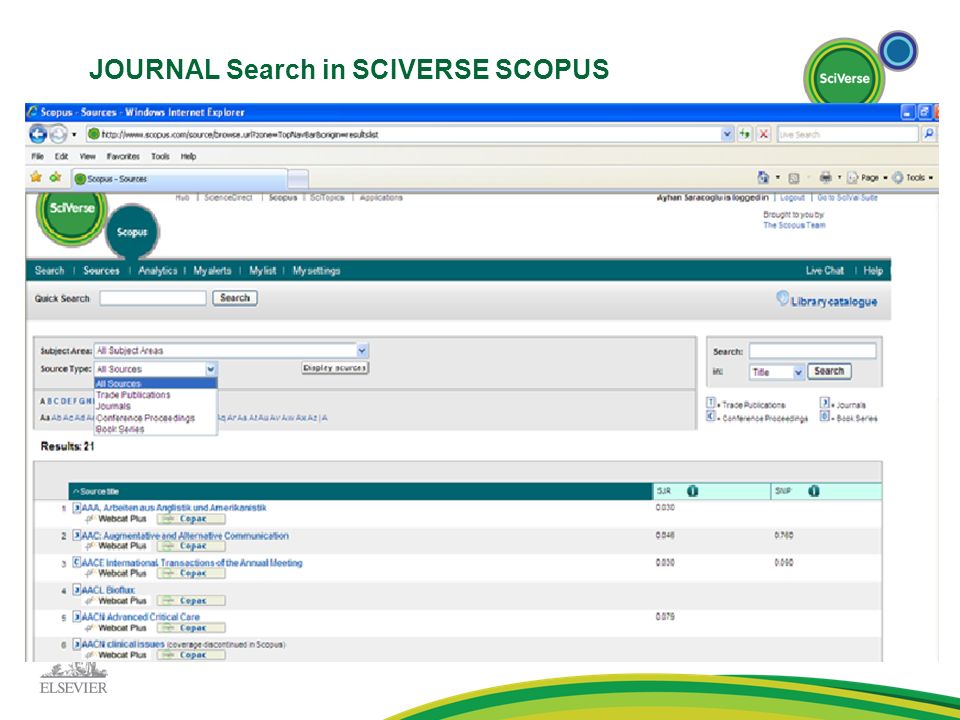Open the File menu

tap(37, 157)
